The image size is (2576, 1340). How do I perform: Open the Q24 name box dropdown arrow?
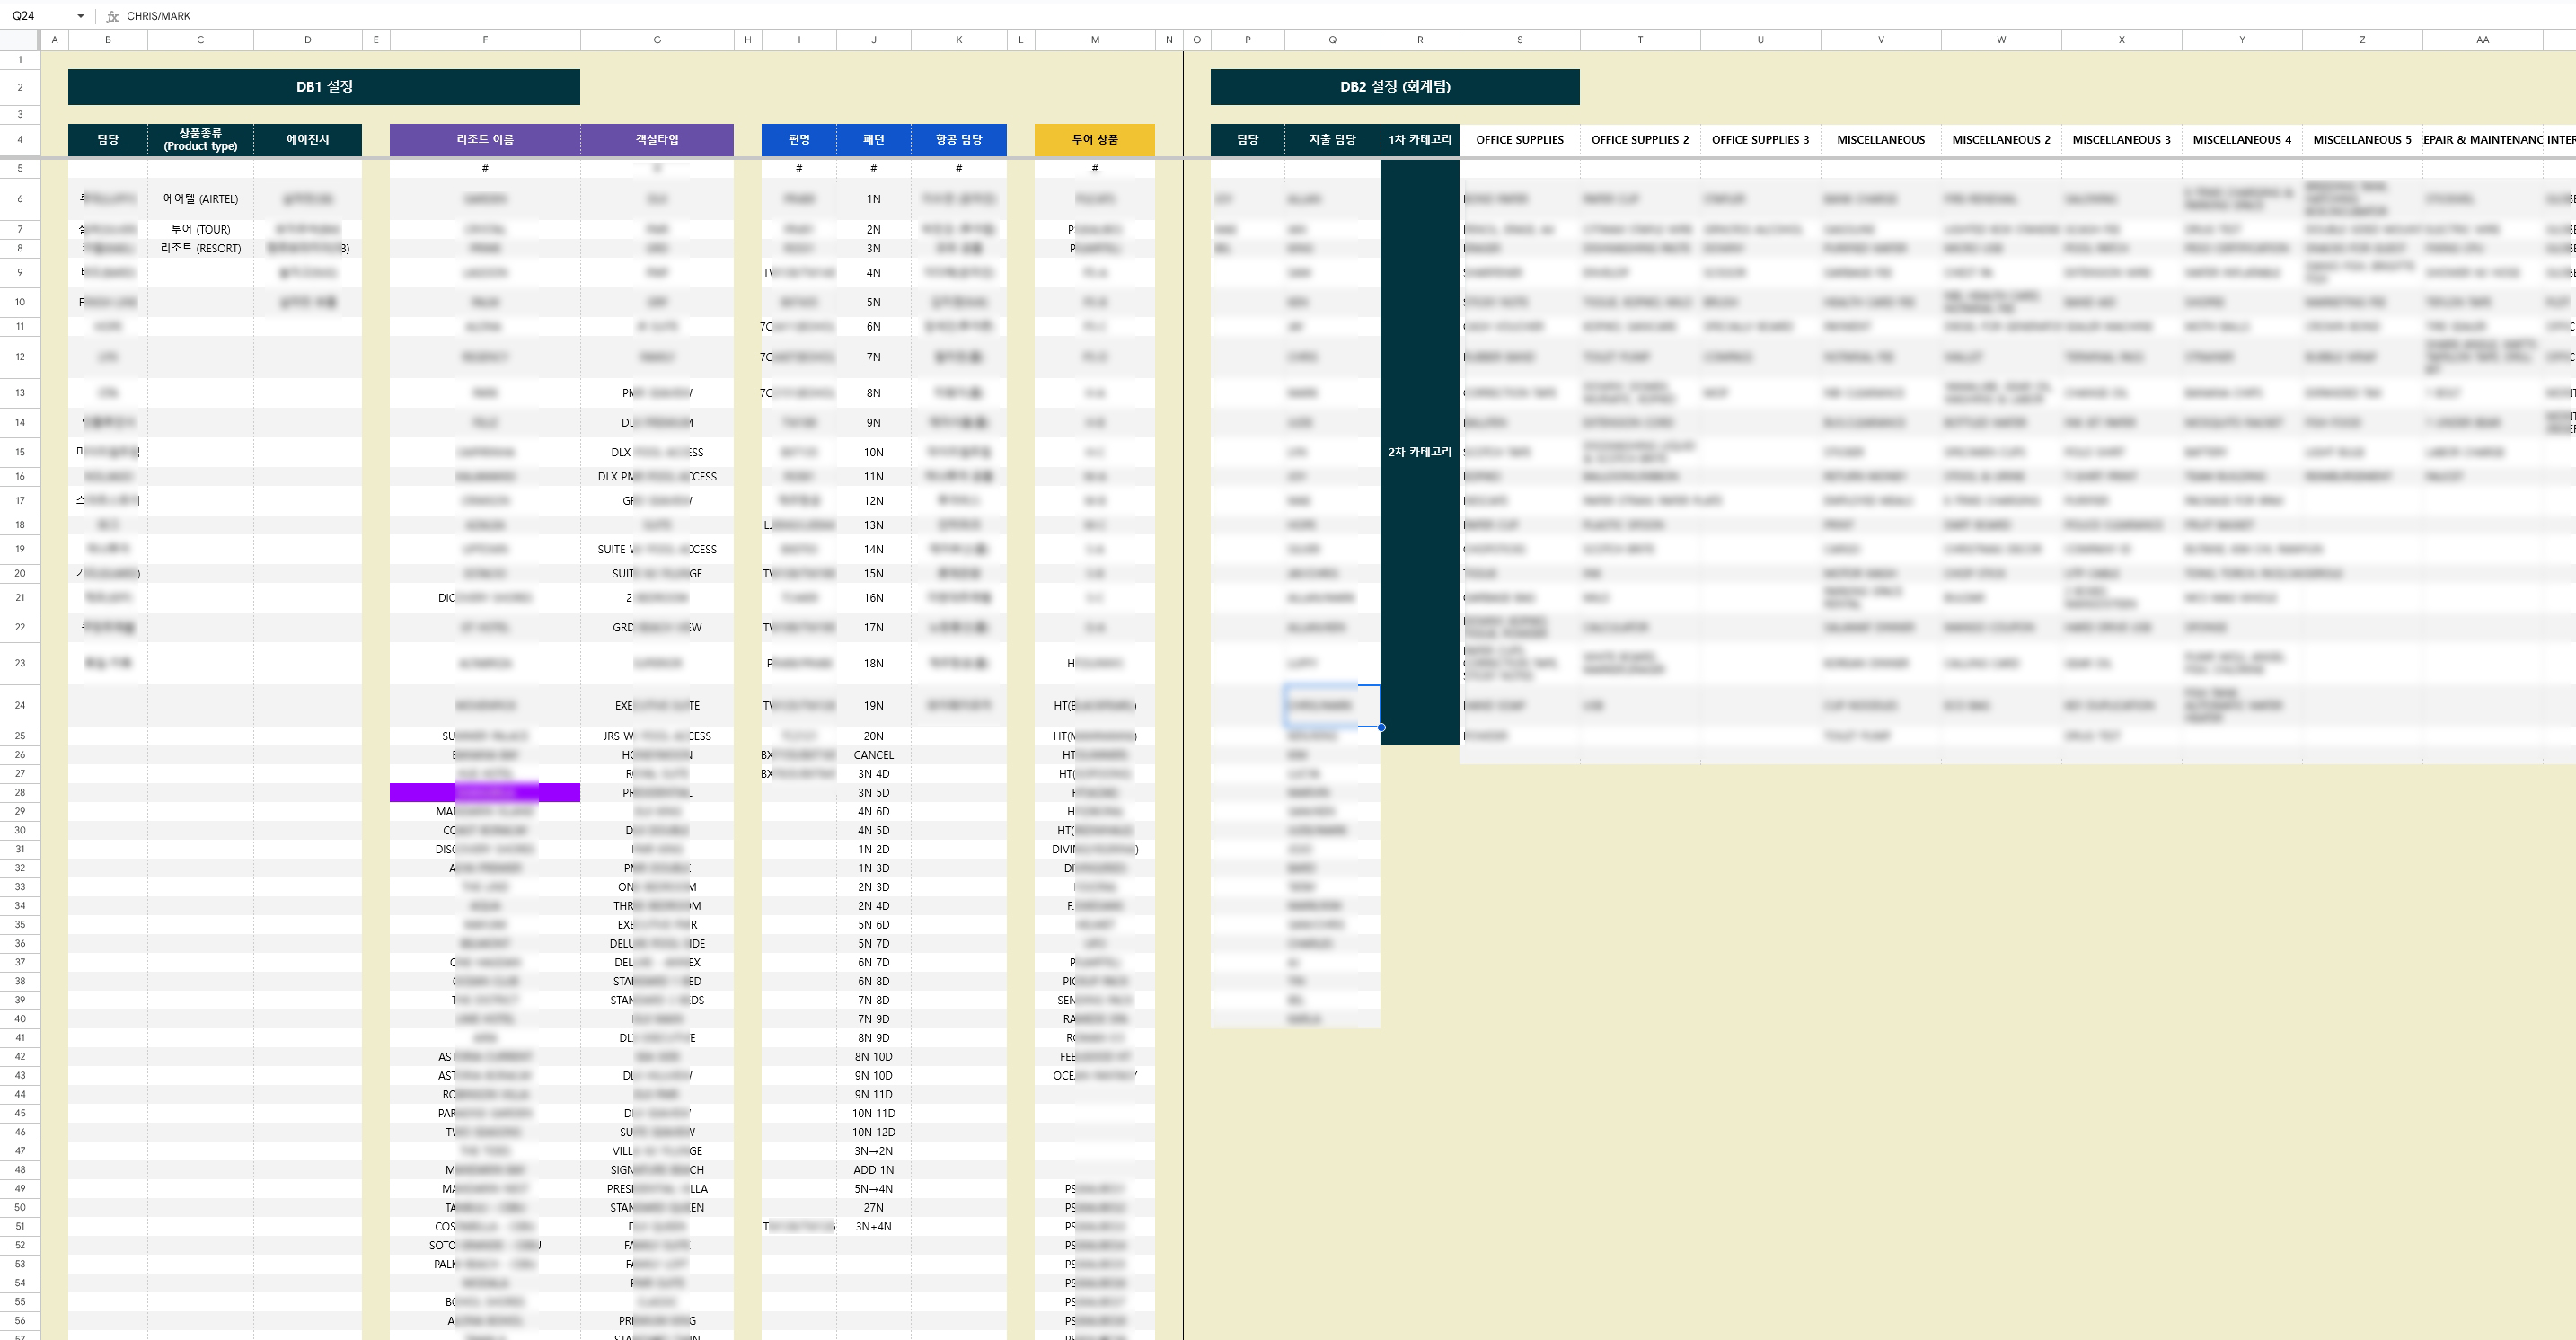(x=80, y=16)
